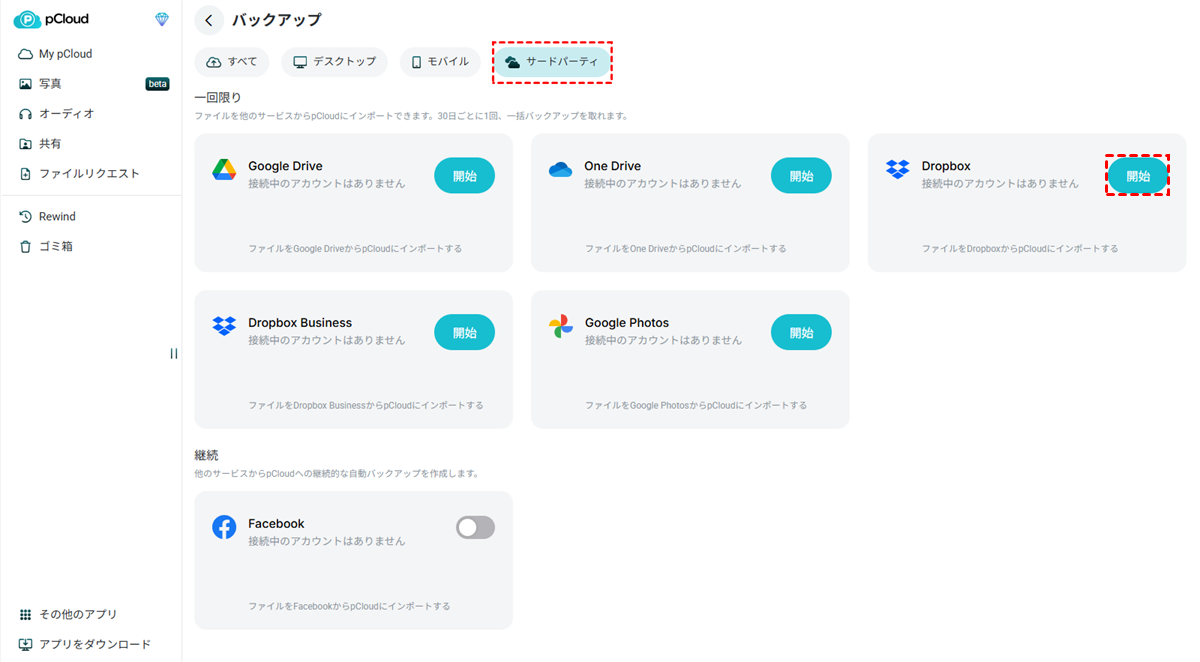The width and height of the screenshot is (1200, 662).
Task: Click the cloud icon in サードパーティ
Action: (x=512, y=62)
